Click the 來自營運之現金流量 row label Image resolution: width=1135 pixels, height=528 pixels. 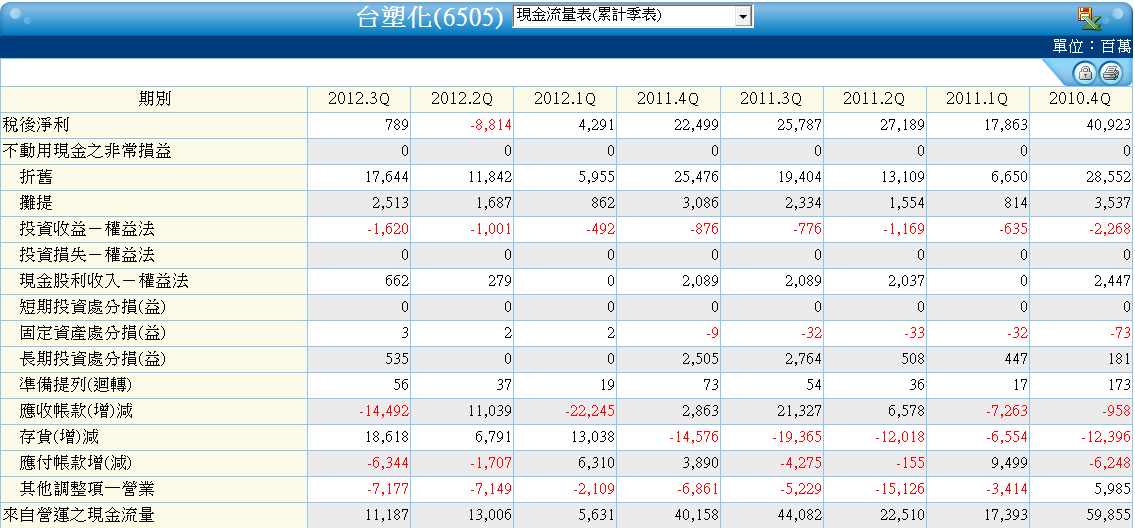(x=79, y=516)
